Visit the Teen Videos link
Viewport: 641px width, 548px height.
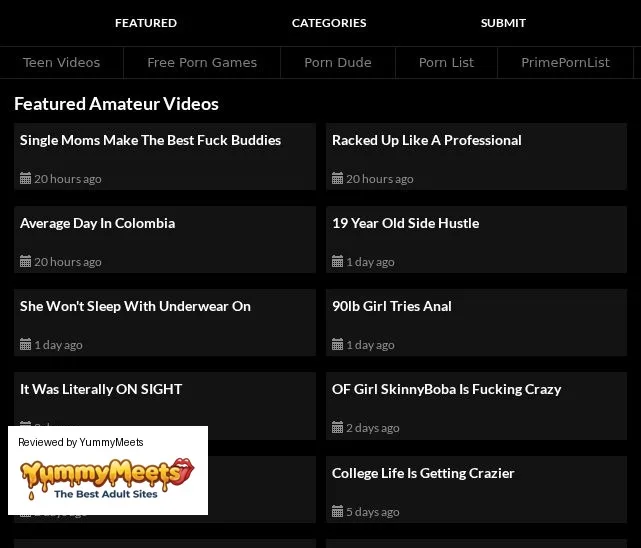pyautogui.click(x=61, y=63)
